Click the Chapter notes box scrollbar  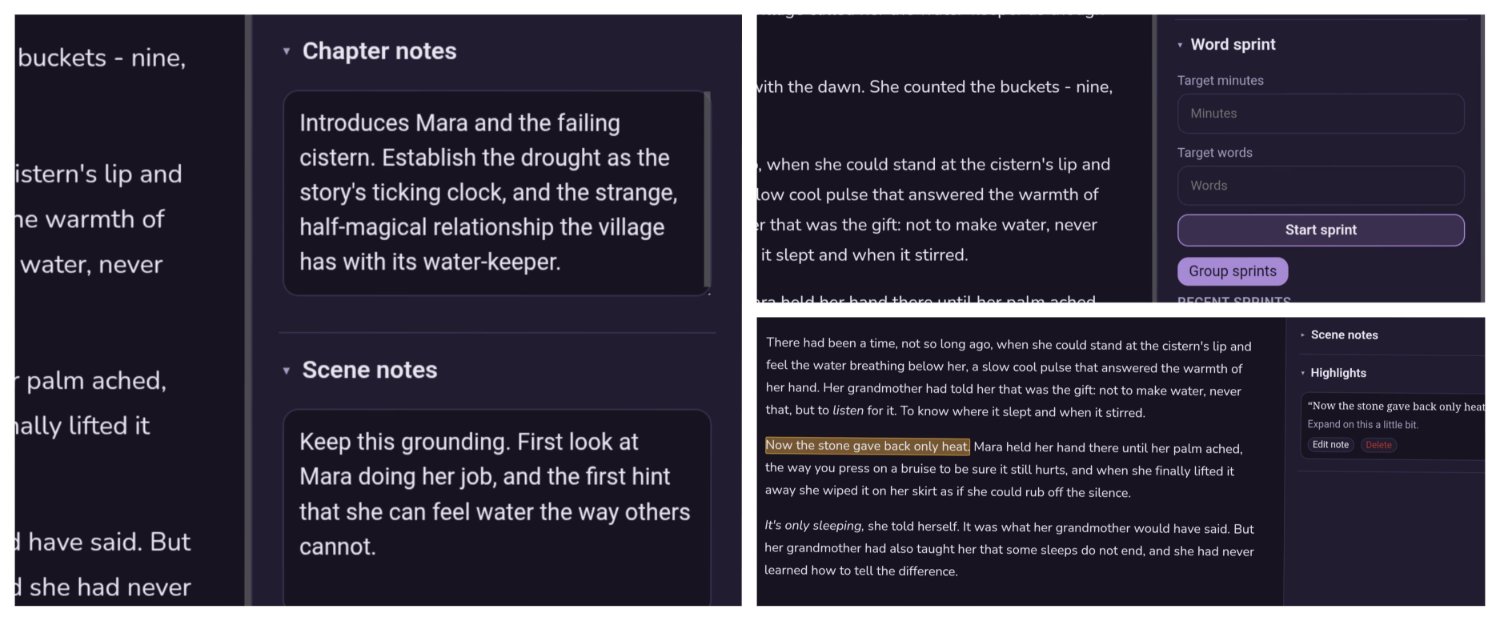click(708, 190)
